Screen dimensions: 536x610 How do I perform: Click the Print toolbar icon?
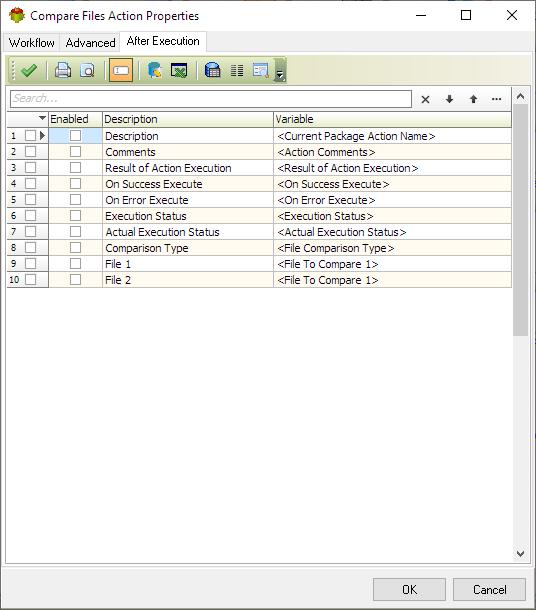click(x=63, y=70)
